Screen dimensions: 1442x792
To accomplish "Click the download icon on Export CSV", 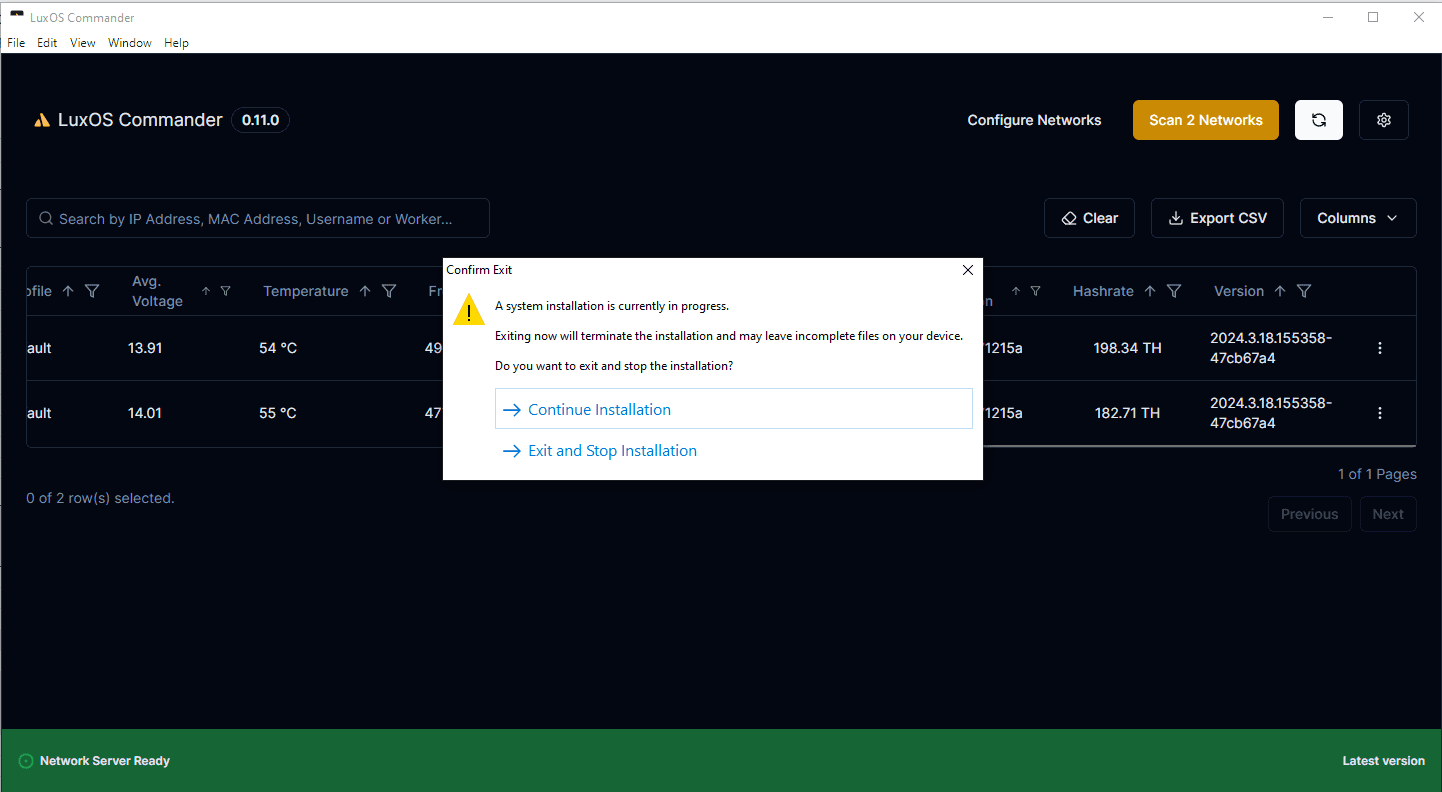I will [x=1175, y=217].
